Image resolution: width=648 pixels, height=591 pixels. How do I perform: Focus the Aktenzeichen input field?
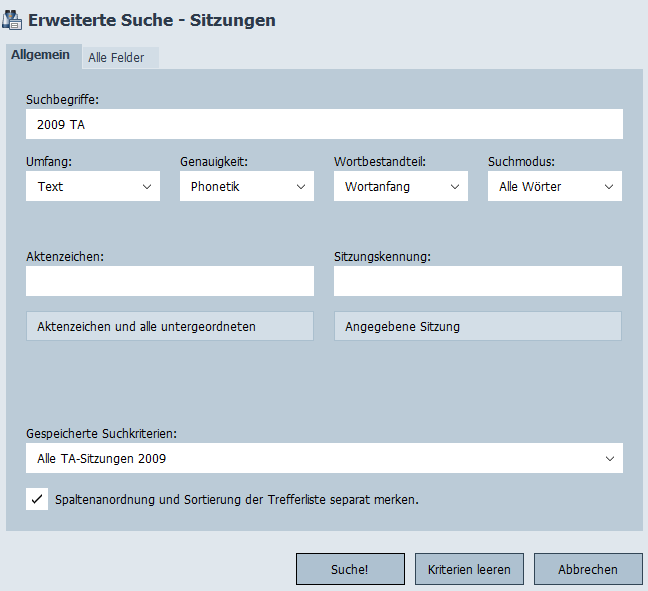point(170,281)
